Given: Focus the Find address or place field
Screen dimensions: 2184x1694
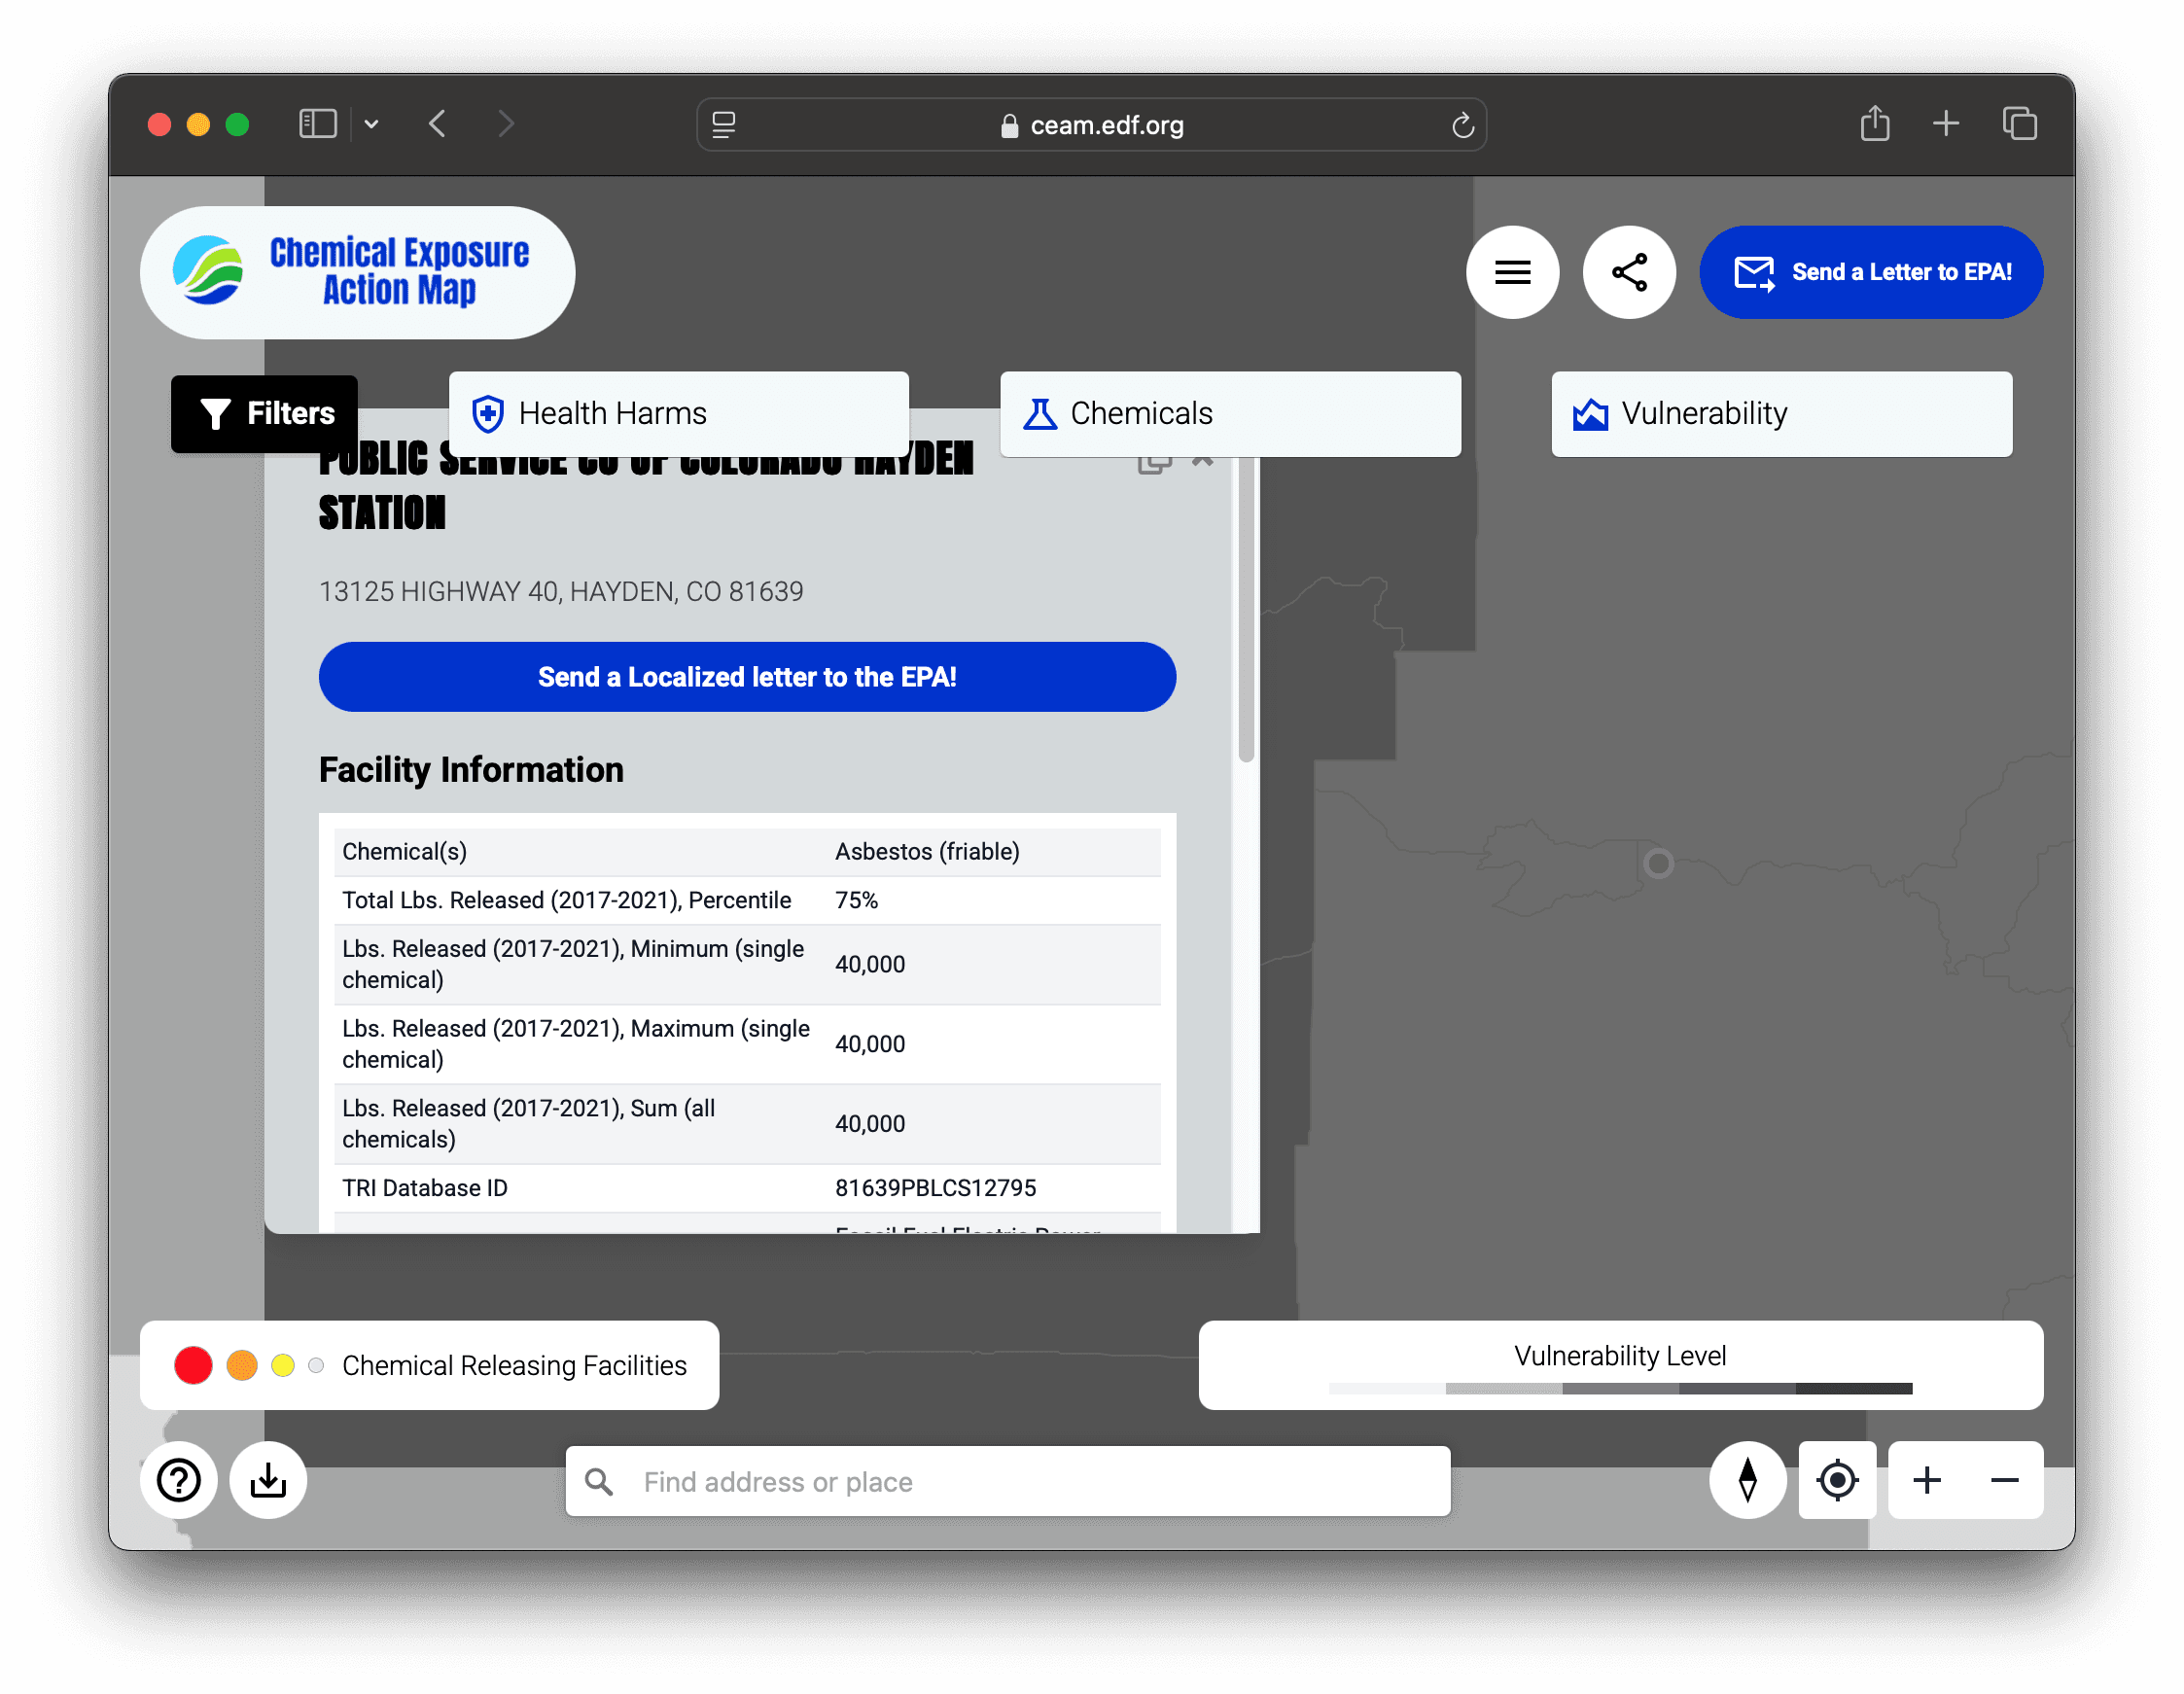Looking at the screenshot, I should pyautogui.click(x=1008, y=1481).
